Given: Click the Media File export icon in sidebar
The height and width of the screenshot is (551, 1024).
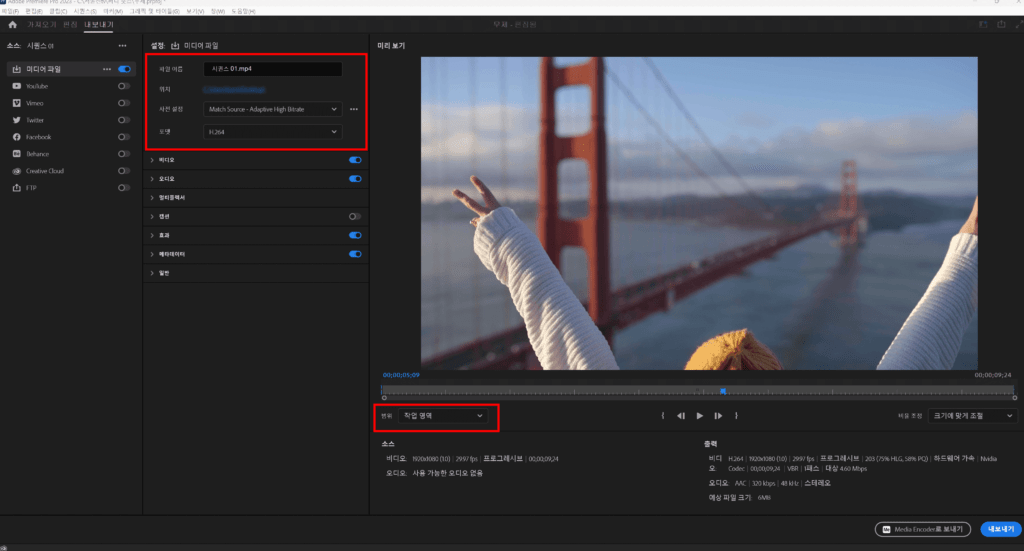Looking at the screenshot, I should coord(16,69).
